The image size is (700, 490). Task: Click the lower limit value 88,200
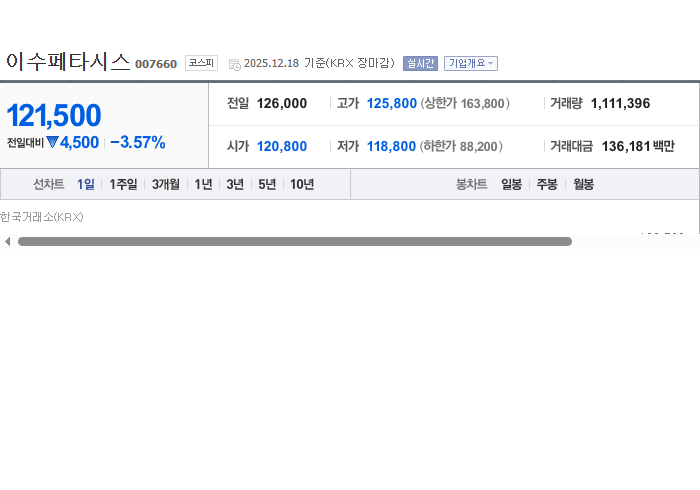click(x=479, y=147)
